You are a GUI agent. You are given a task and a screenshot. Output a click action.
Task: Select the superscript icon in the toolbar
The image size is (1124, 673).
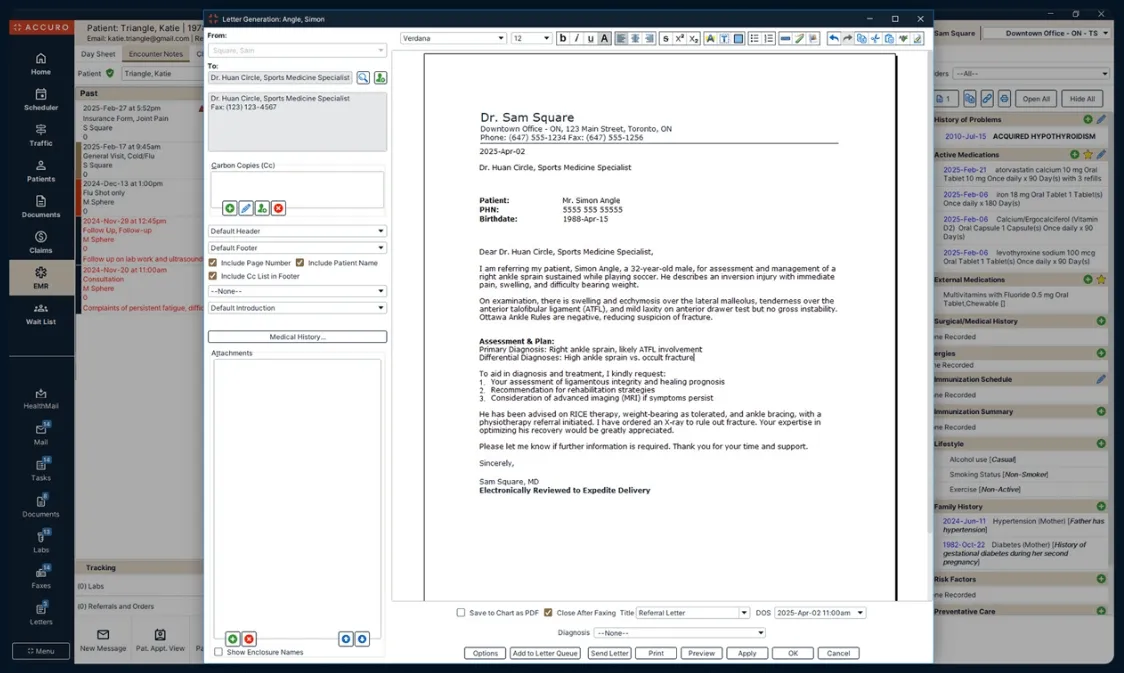pyautogui.click(x=678, y=38)
